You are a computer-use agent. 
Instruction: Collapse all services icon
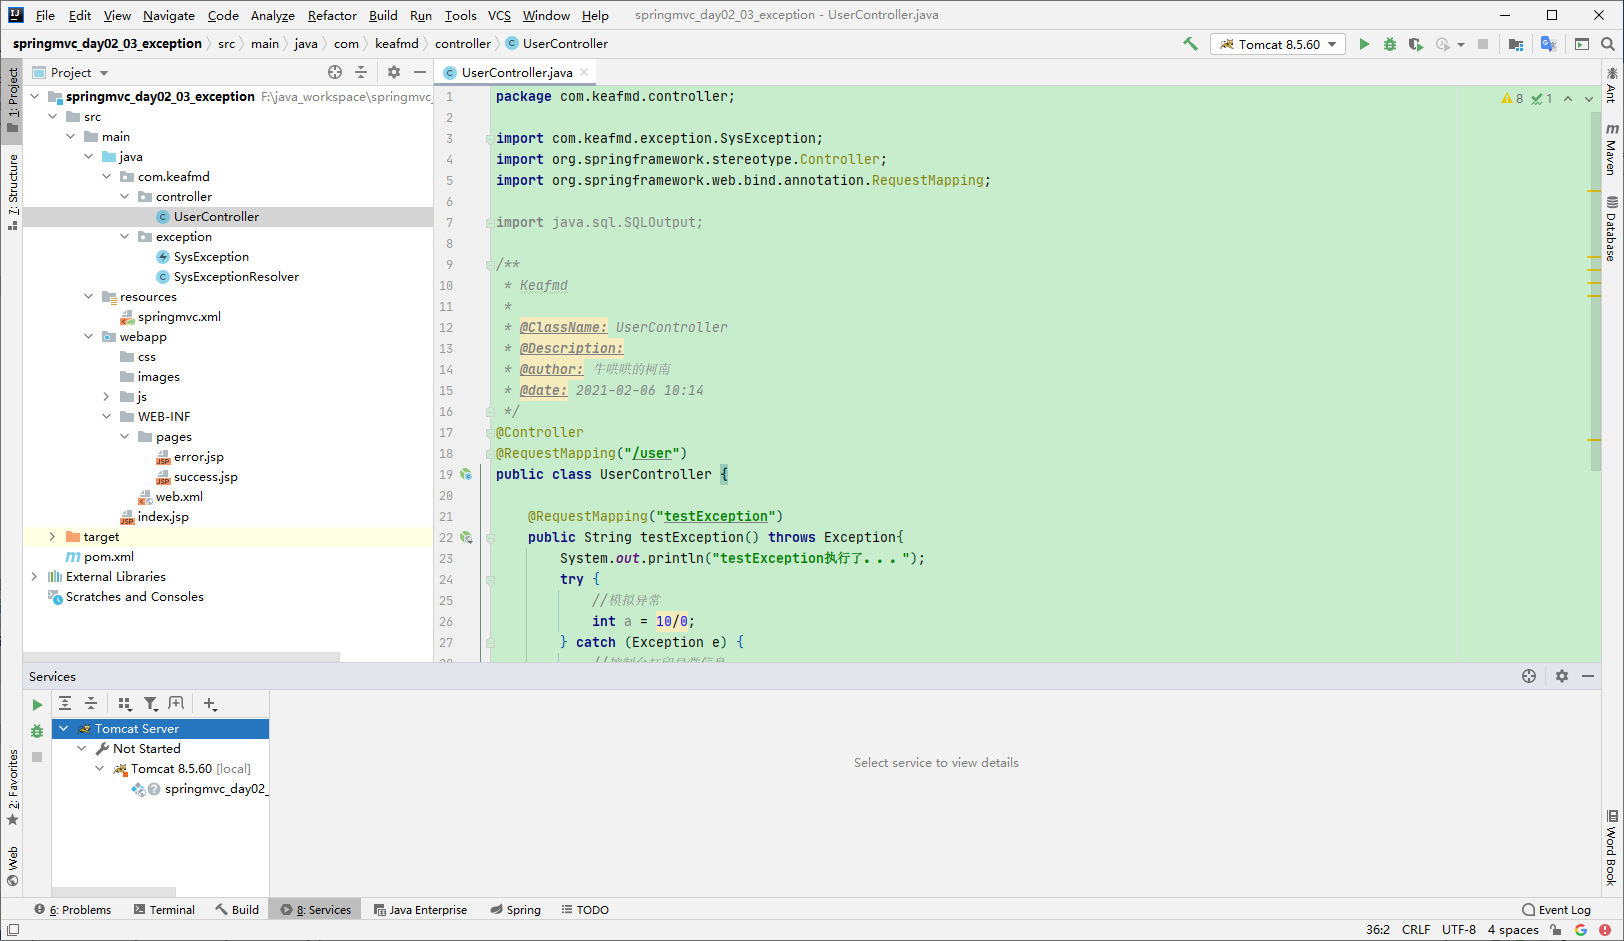91,704
